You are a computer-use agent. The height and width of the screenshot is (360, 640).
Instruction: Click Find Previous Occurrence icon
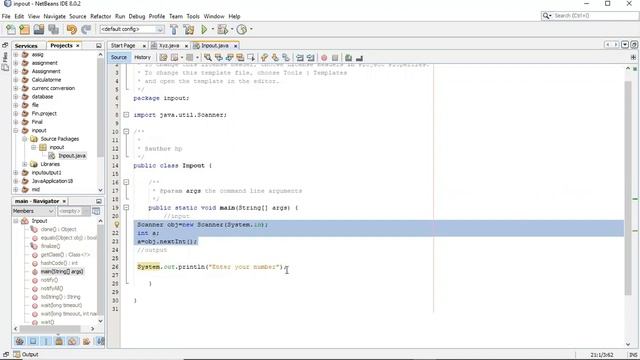coord(219,58)
